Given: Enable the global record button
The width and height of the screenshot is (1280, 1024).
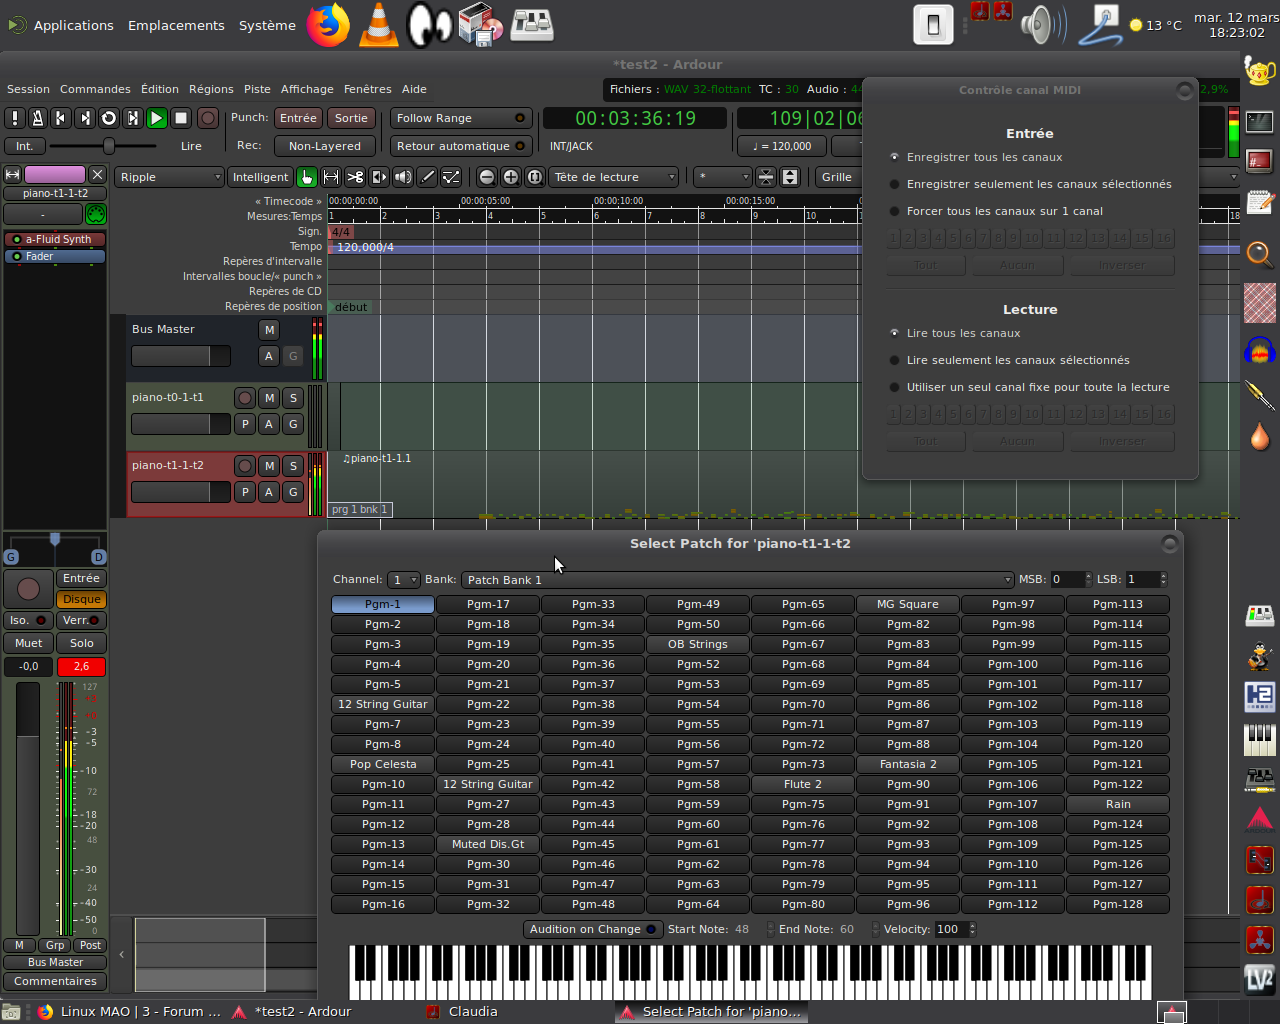Looking at the screenshot, I should pos(207,118).
